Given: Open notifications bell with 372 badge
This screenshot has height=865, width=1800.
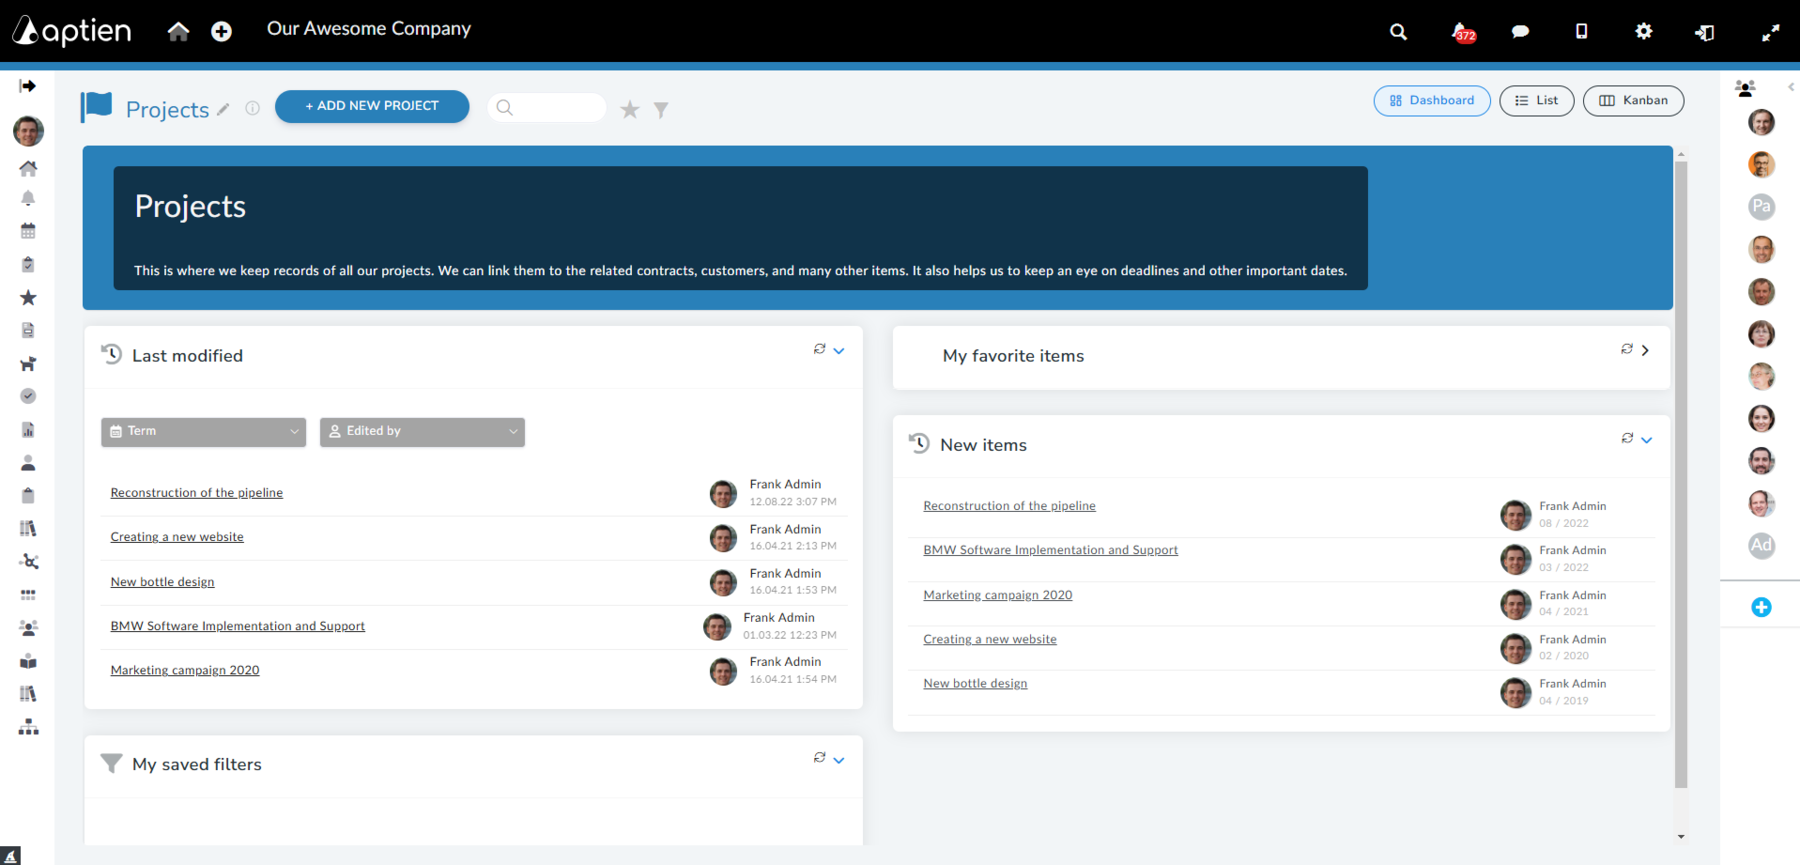Looking at the screenshot, I should [1463, 32].
